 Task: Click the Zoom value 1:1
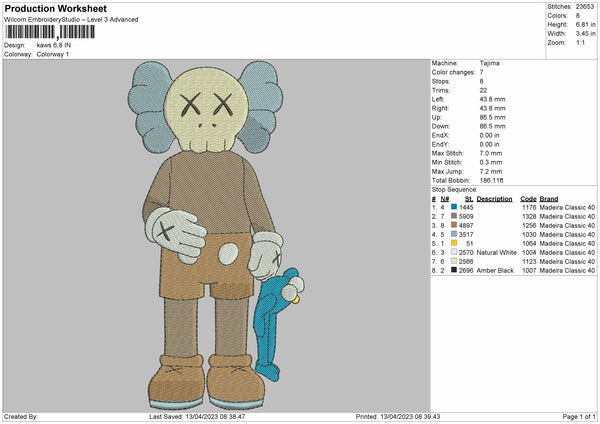click(x=580, y=42)
